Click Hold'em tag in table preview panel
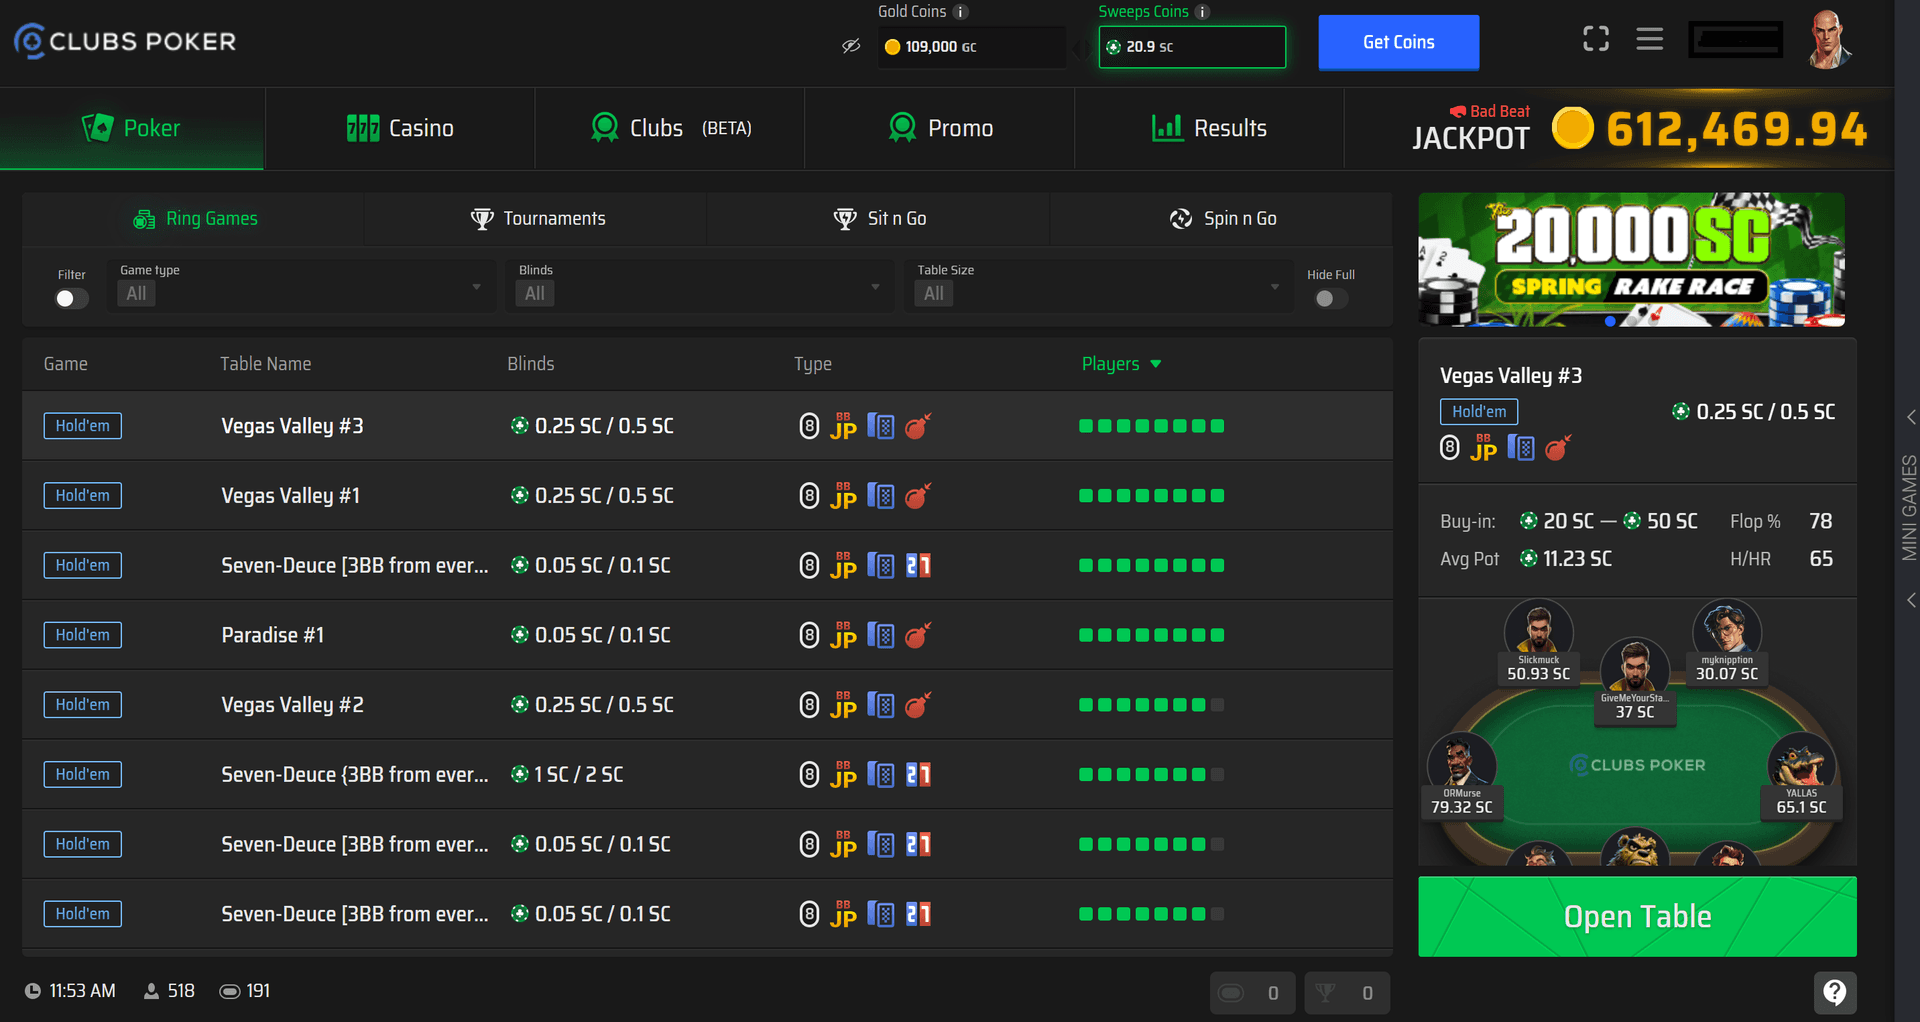Screen dimensions: 1920x1022 click(1479, 412)
